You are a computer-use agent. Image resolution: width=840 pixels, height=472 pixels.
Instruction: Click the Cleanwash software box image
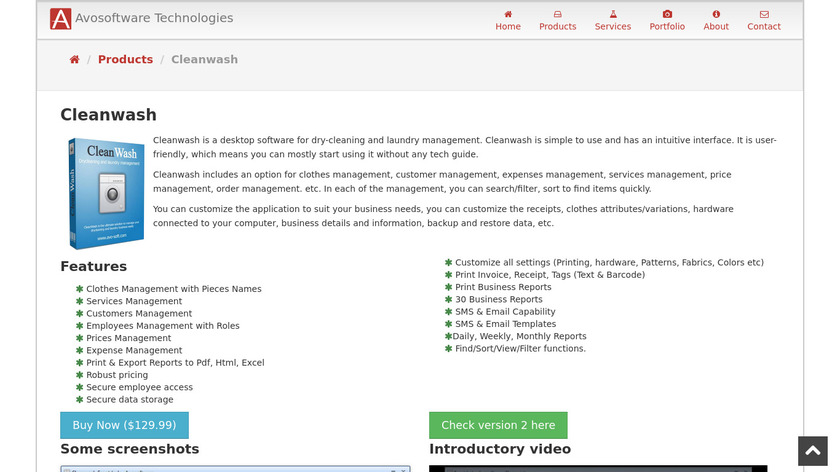pyautogui.click(x=106, y=193)
